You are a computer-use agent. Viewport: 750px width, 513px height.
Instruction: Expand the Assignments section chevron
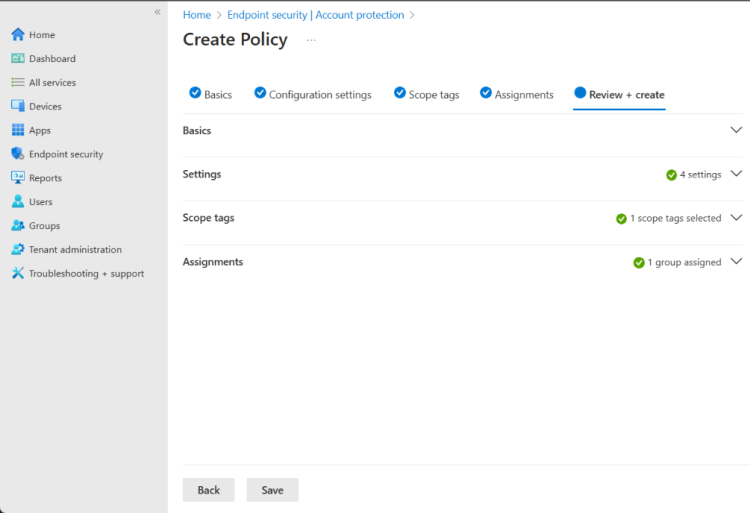point(736,261)
